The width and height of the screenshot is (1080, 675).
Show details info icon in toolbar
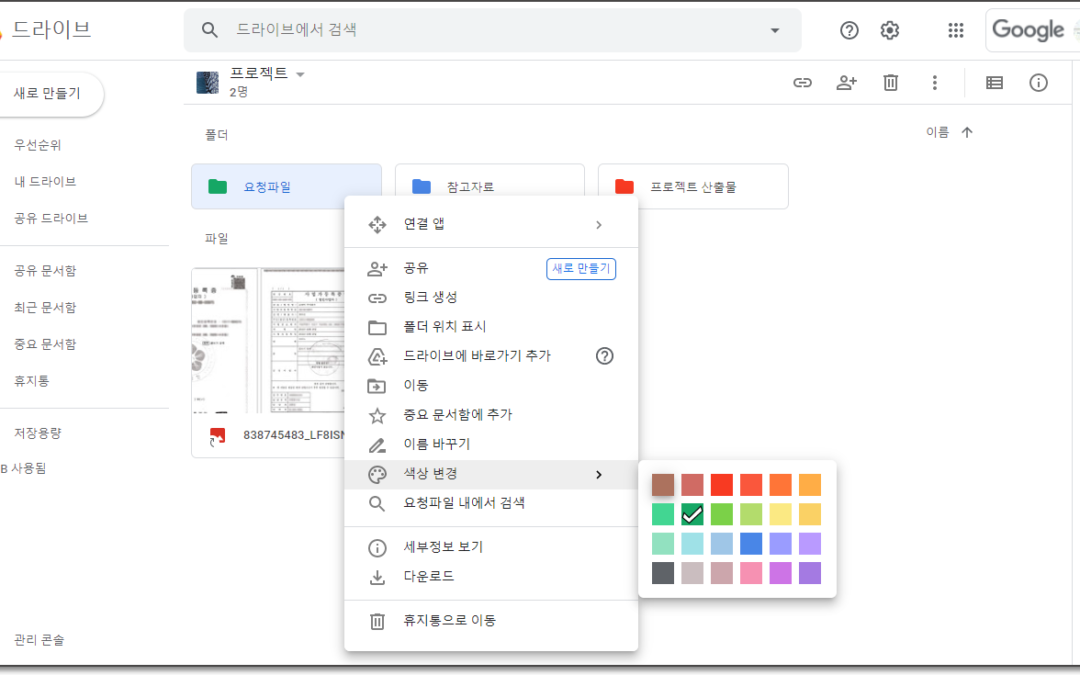pos(1038,83)
